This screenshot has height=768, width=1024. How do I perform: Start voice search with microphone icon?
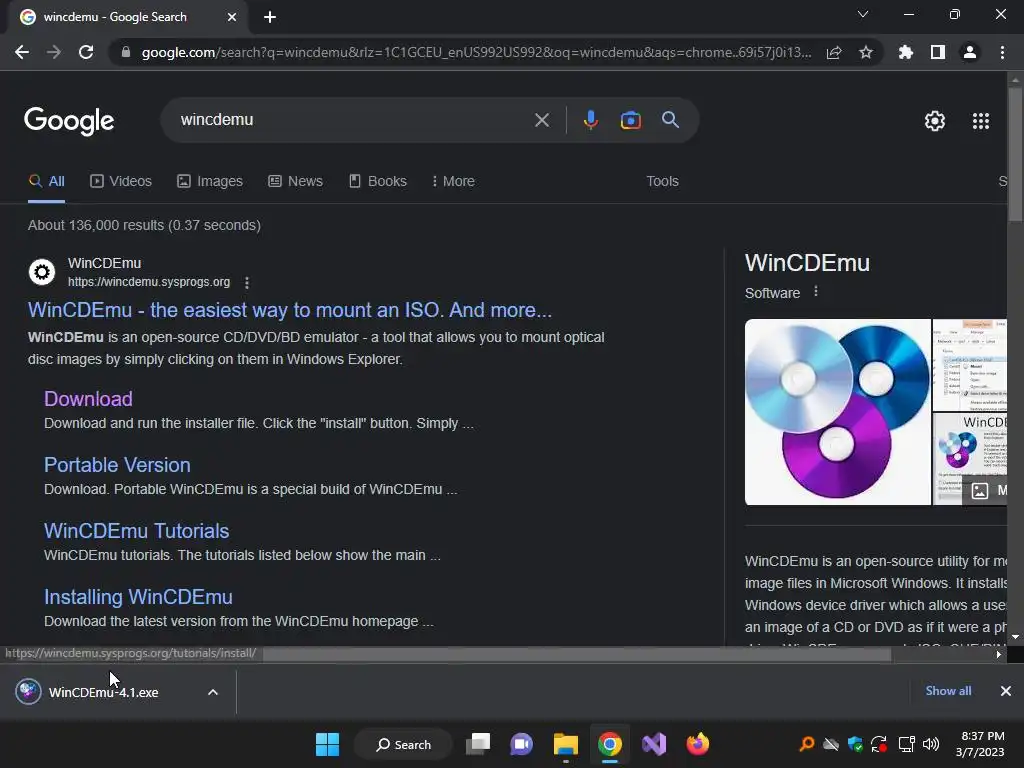pos(590,120)
